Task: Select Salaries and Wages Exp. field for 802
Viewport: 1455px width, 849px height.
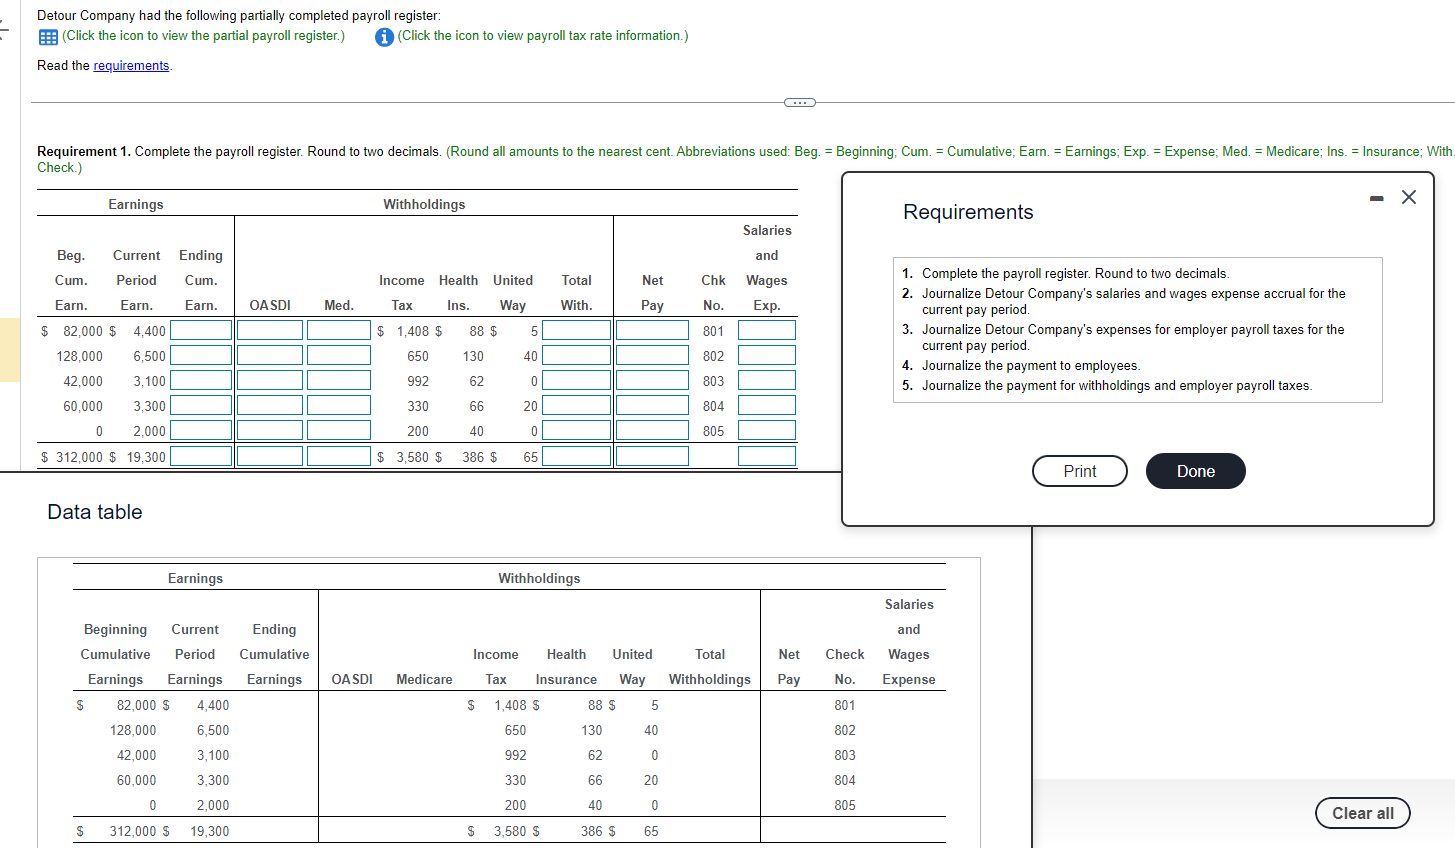Action: [x=767, y=355]
